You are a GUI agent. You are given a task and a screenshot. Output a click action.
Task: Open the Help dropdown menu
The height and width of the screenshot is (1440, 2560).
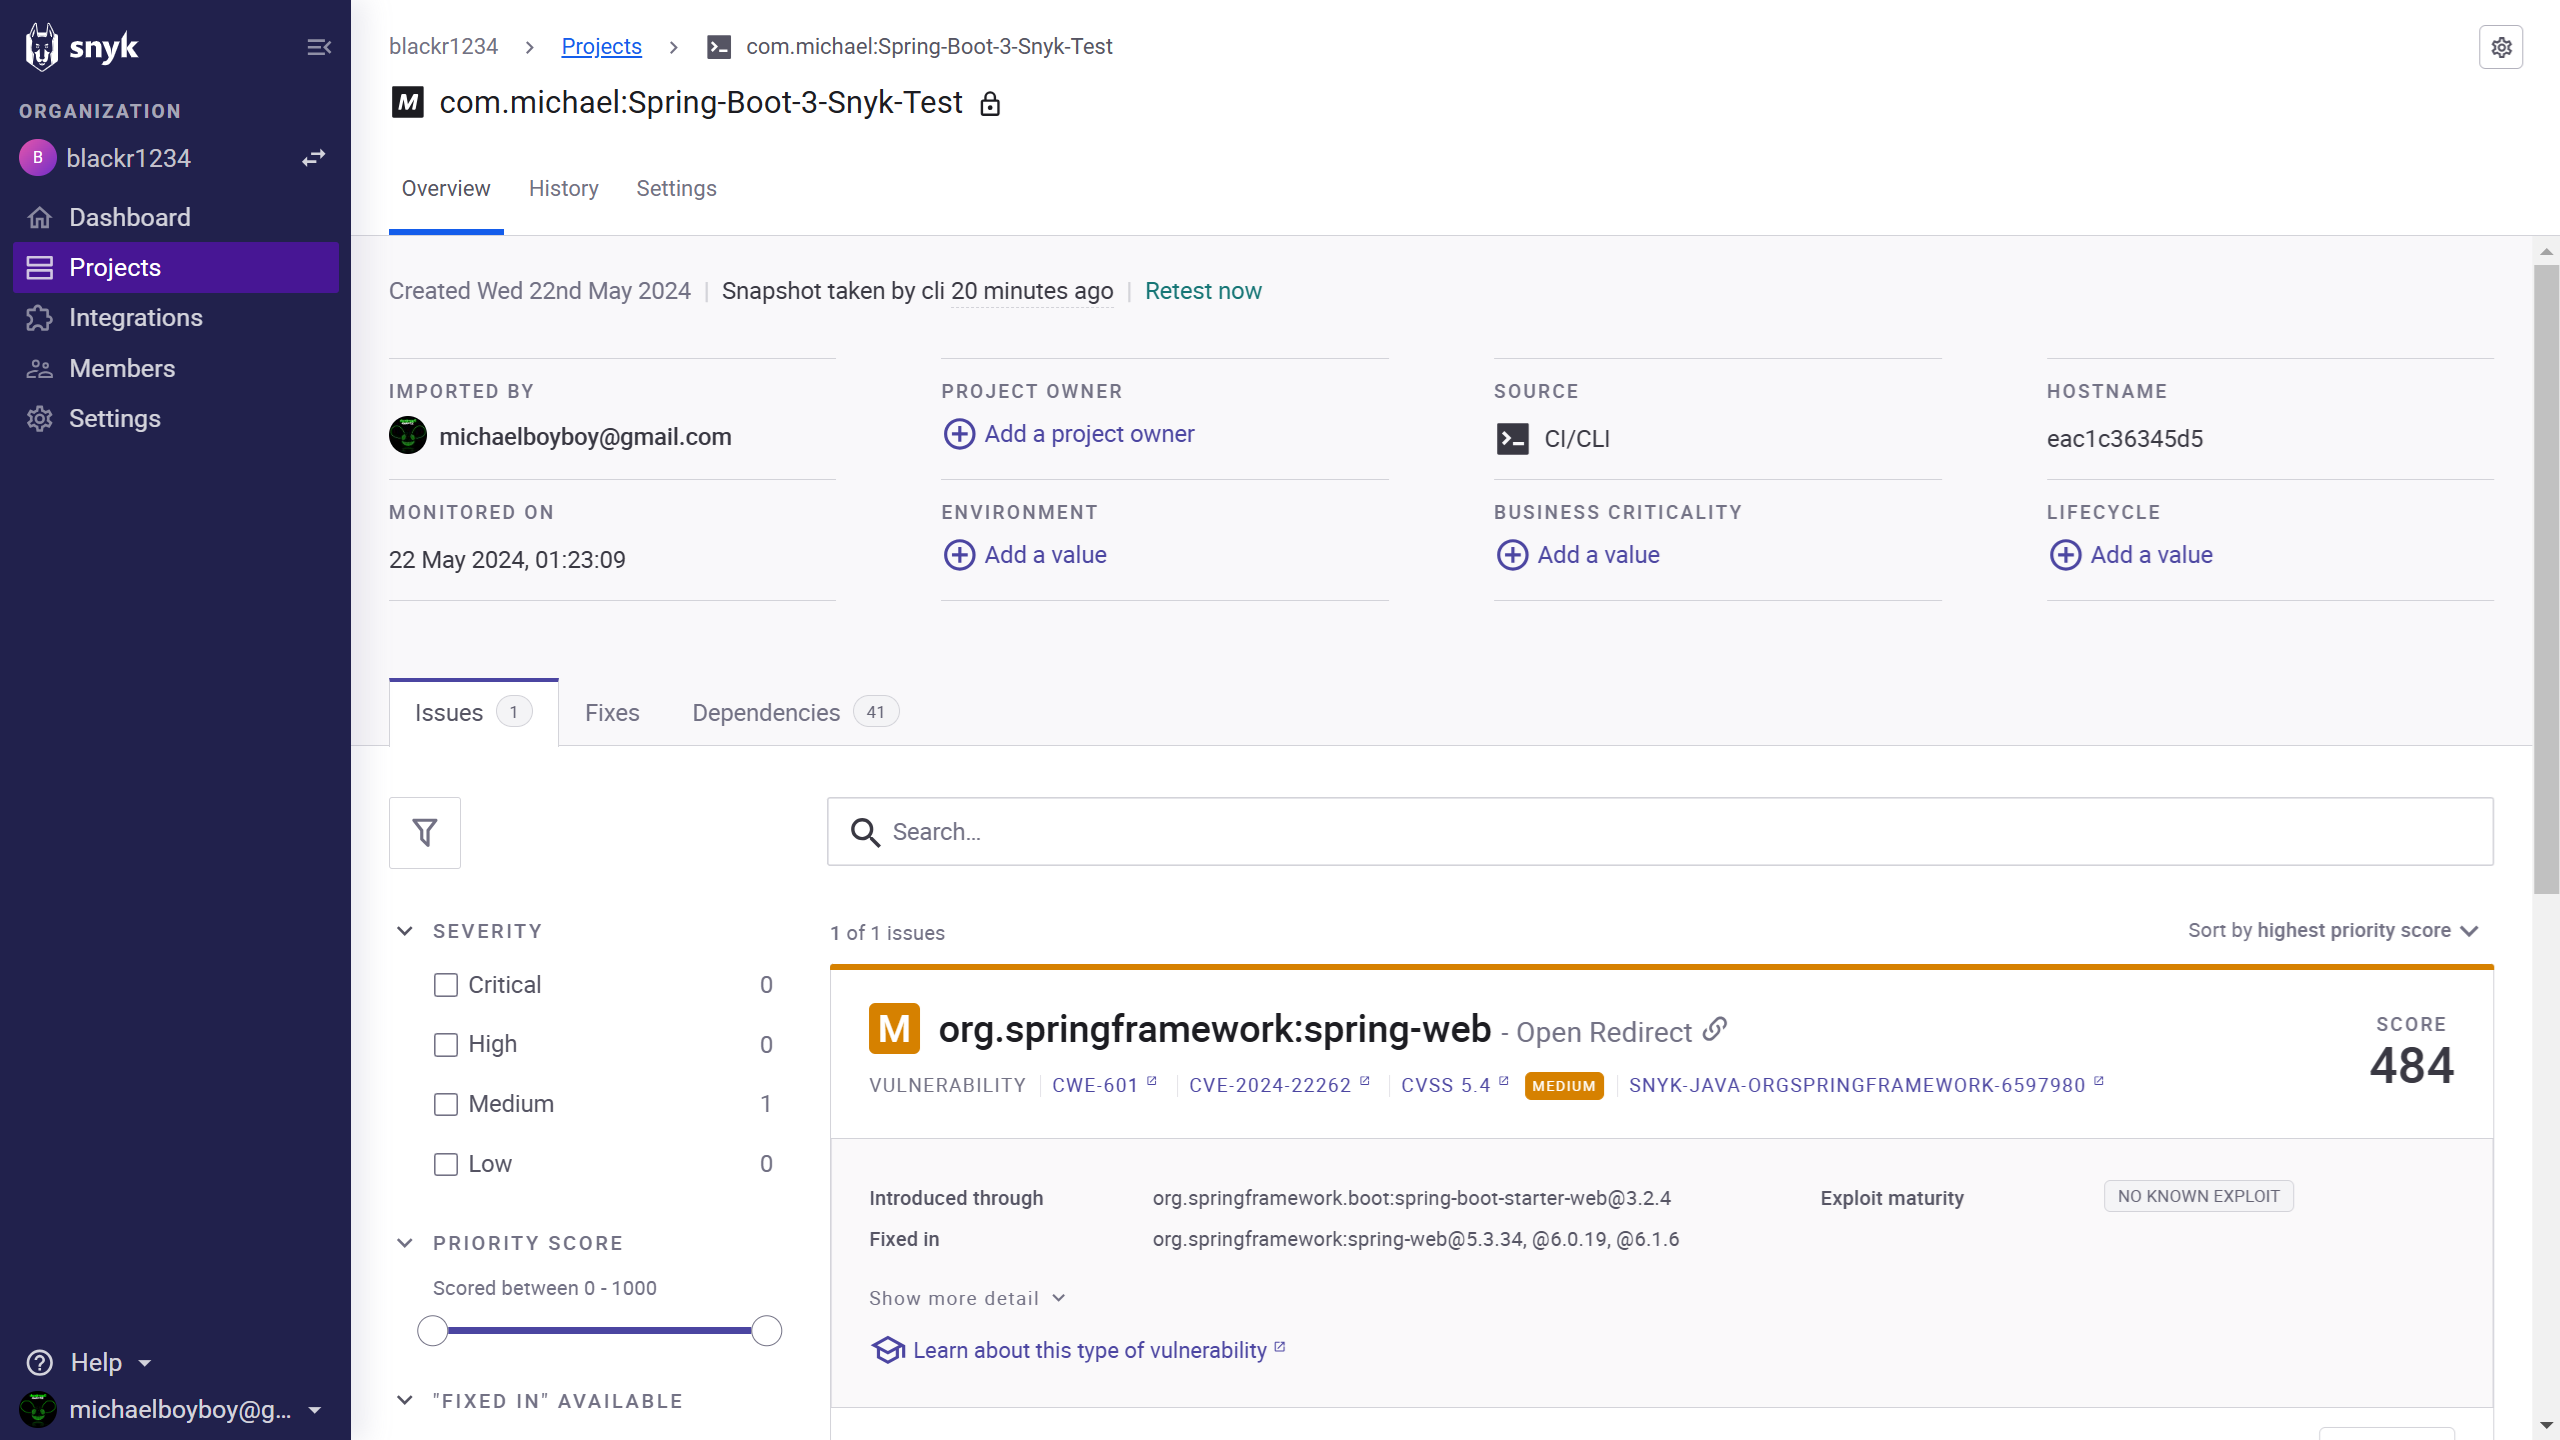(110, 1362)
